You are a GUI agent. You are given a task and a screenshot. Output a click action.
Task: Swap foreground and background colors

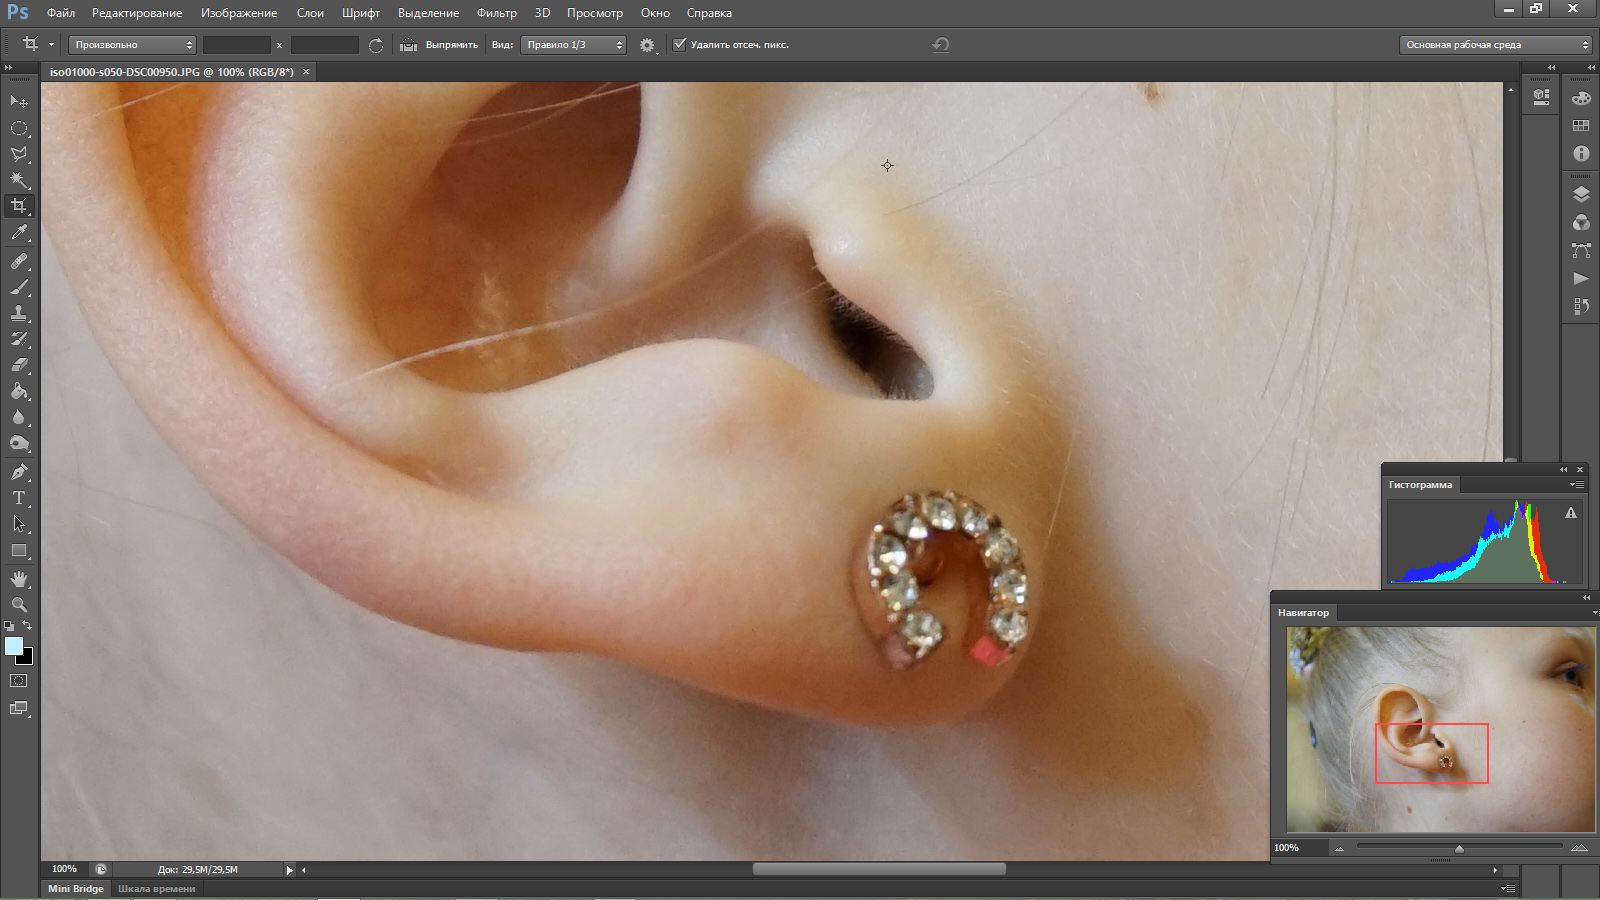27,626
